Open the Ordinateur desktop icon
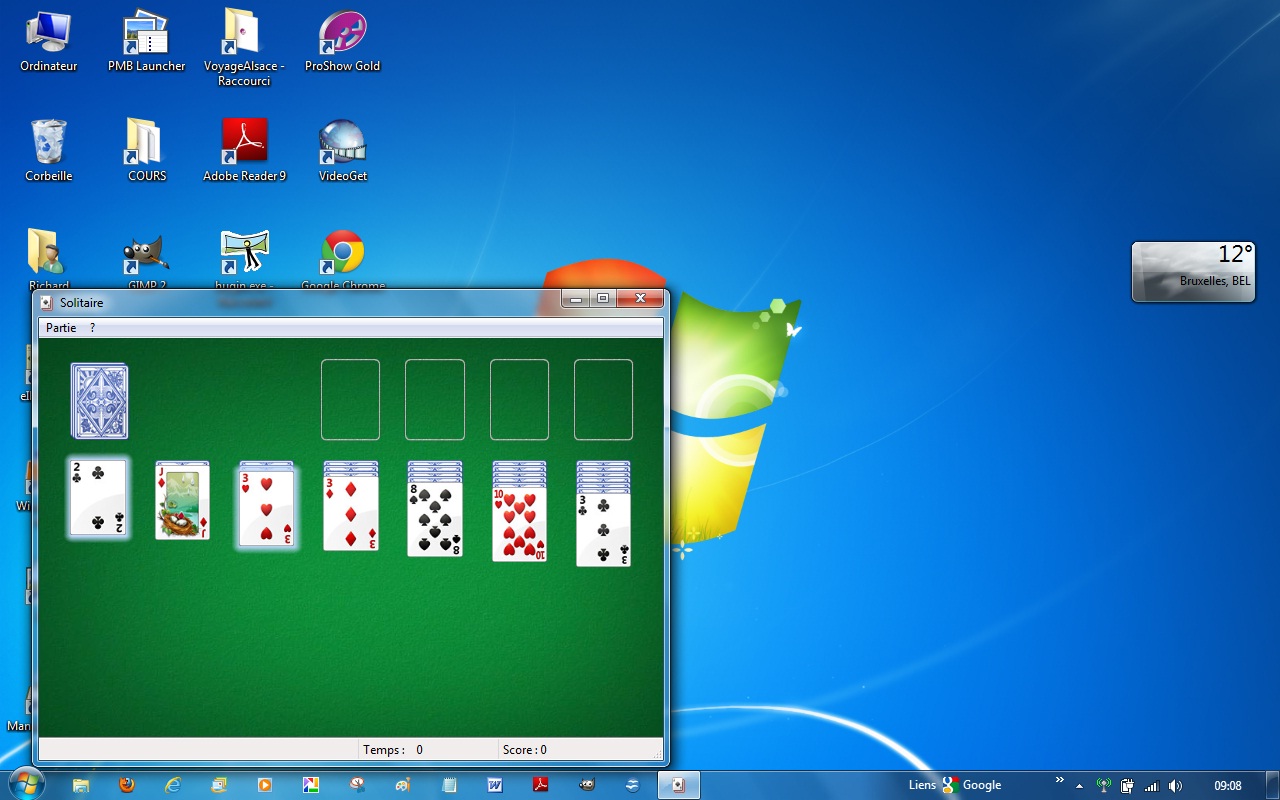Screen dimensions: 1280x800 point(48,42)
